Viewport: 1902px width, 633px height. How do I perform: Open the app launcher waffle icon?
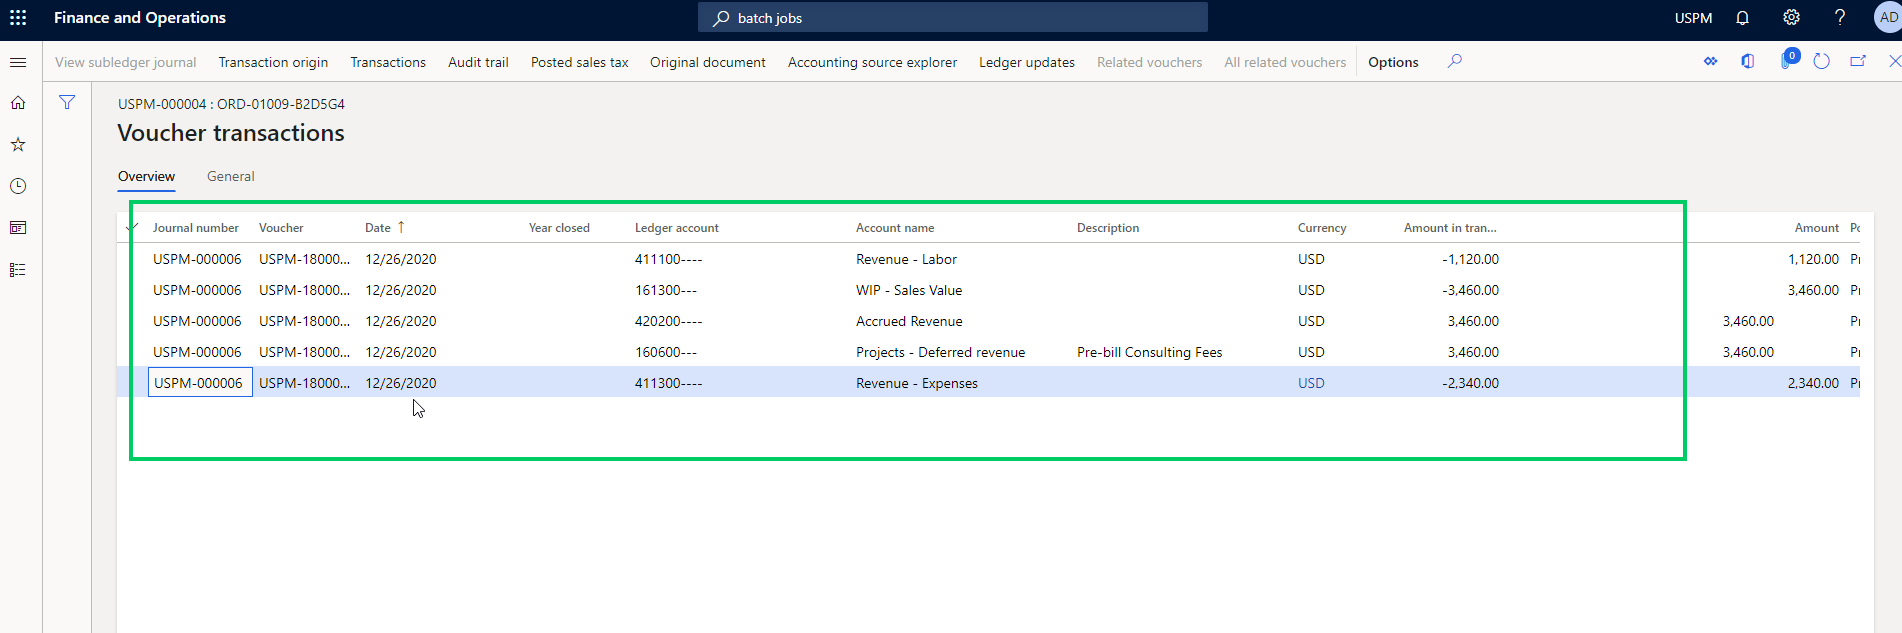pyautogui.click(x=18, y=18)
